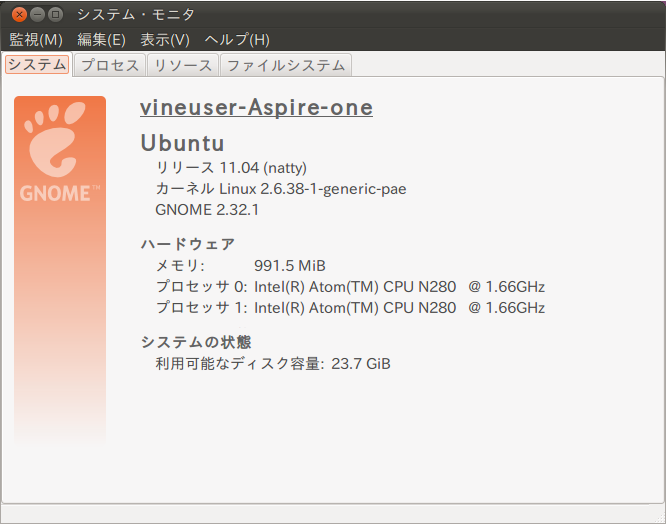
Task: Open the 編集(E) menu
Action: pos(102,40)
